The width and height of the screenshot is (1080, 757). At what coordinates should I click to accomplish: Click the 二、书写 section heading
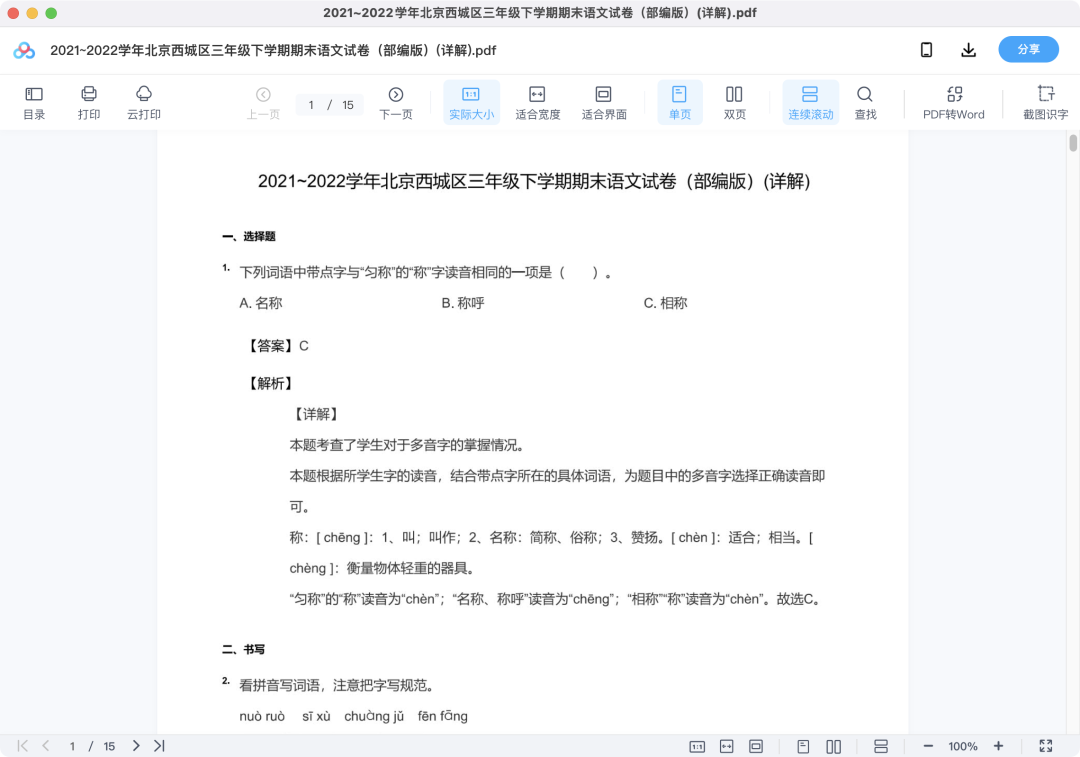[243, 649]
